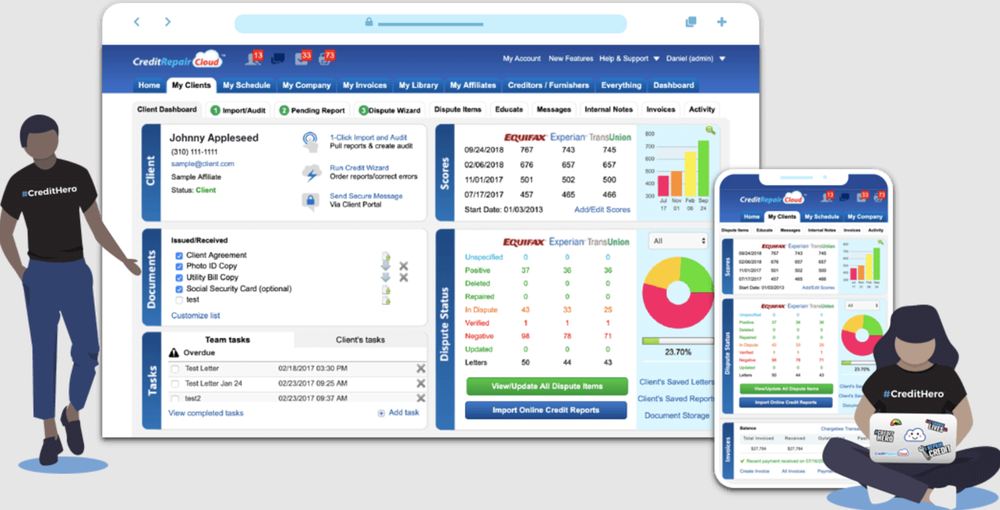
Task: Click the Run Credit Wizard lightning cloud icon
Action: click(x=311, y=173)
